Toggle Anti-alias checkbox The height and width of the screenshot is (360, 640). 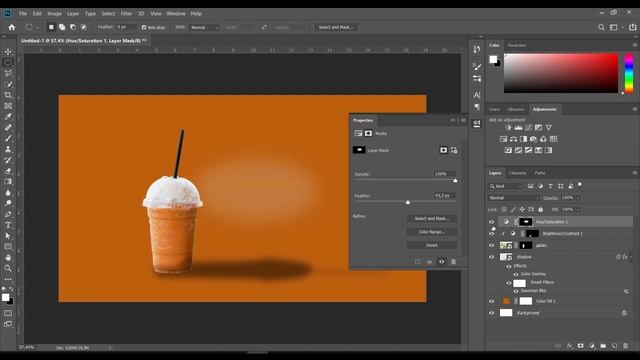[x=144, y=27]
